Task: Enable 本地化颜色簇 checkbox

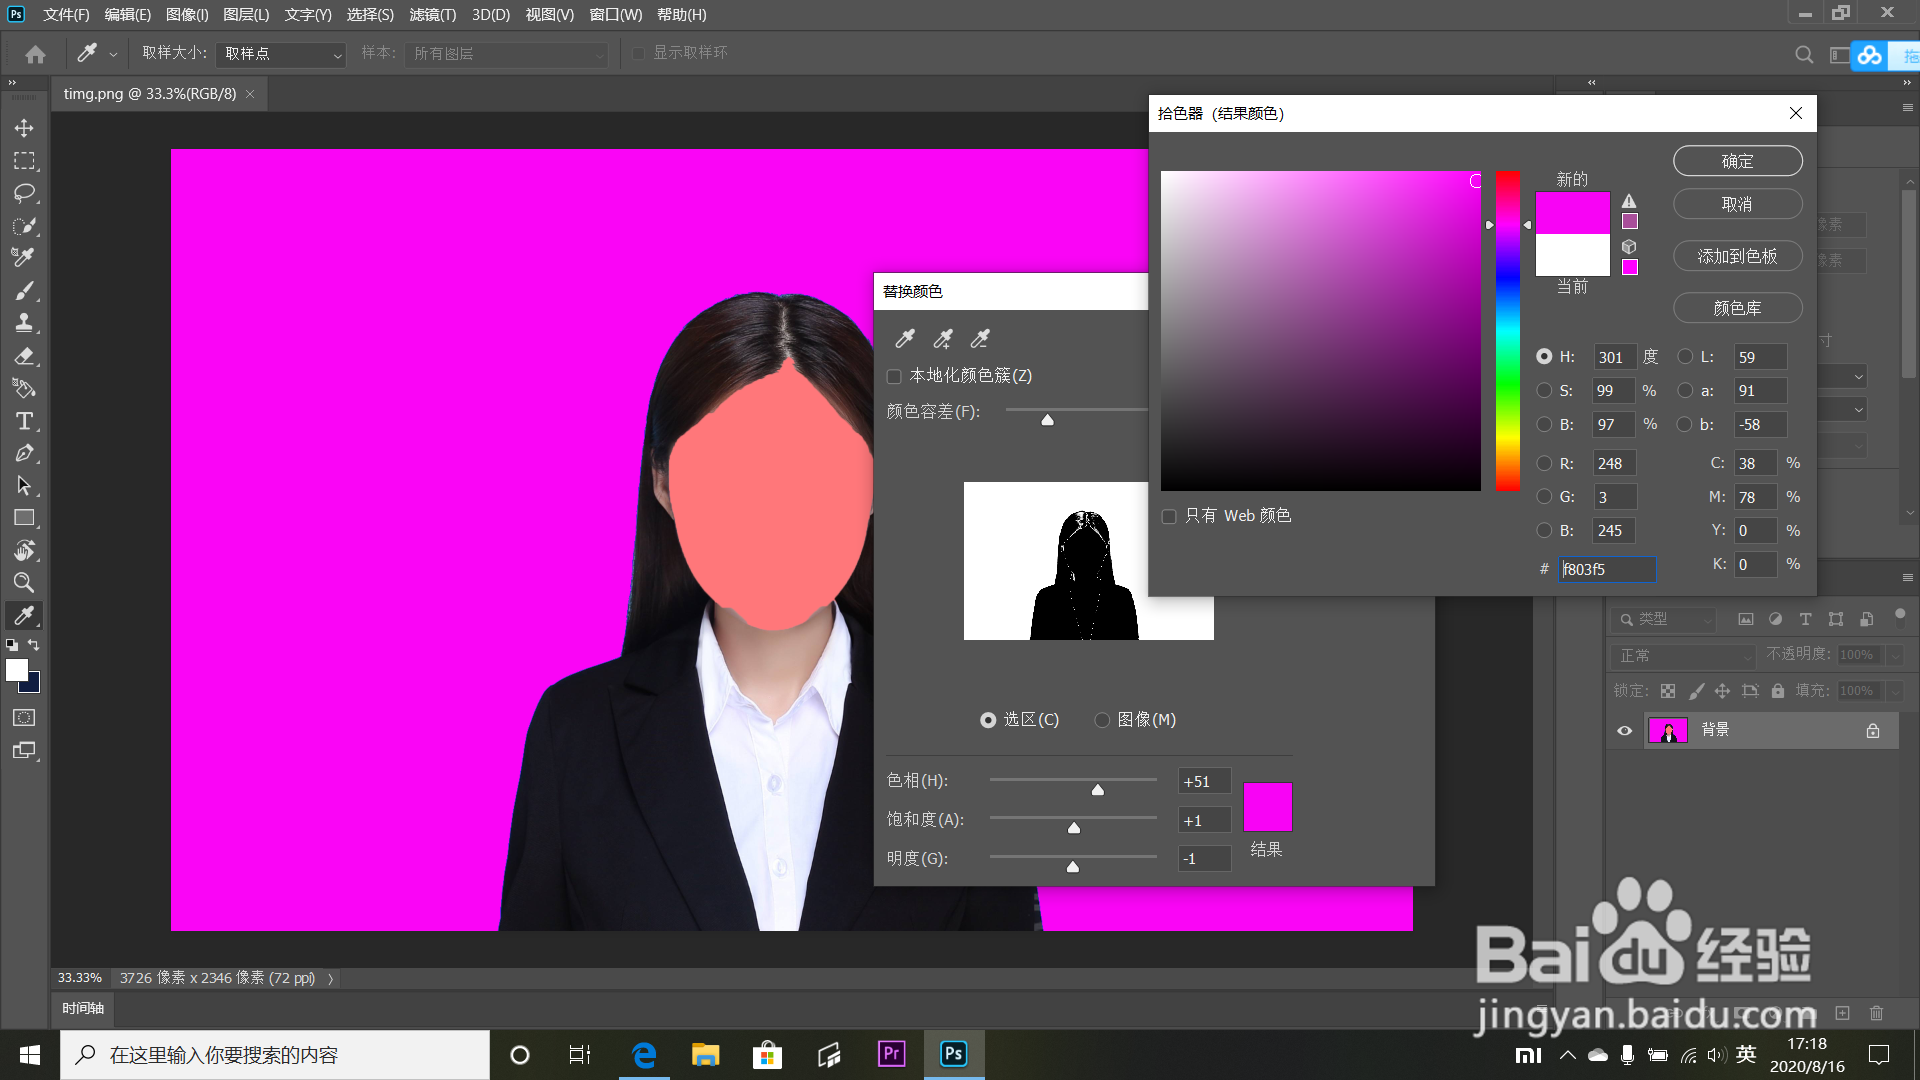Action: [x=894, y=376]
